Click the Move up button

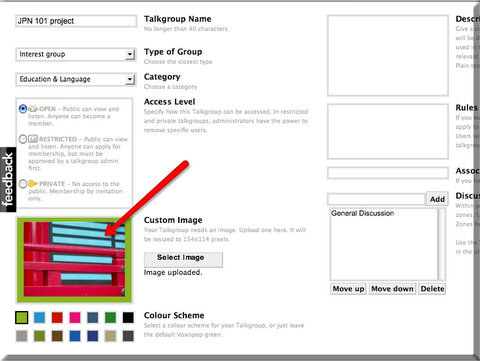(348, 289)
